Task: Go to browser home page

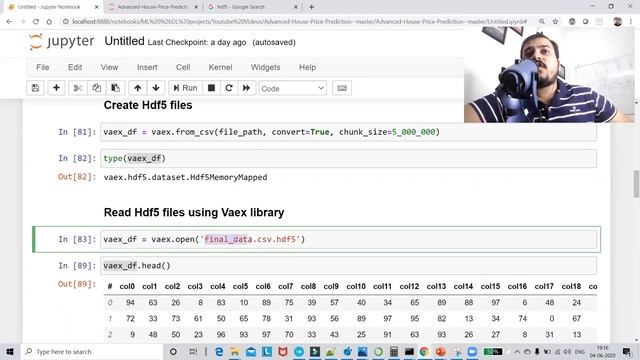Action: point(49,22)
